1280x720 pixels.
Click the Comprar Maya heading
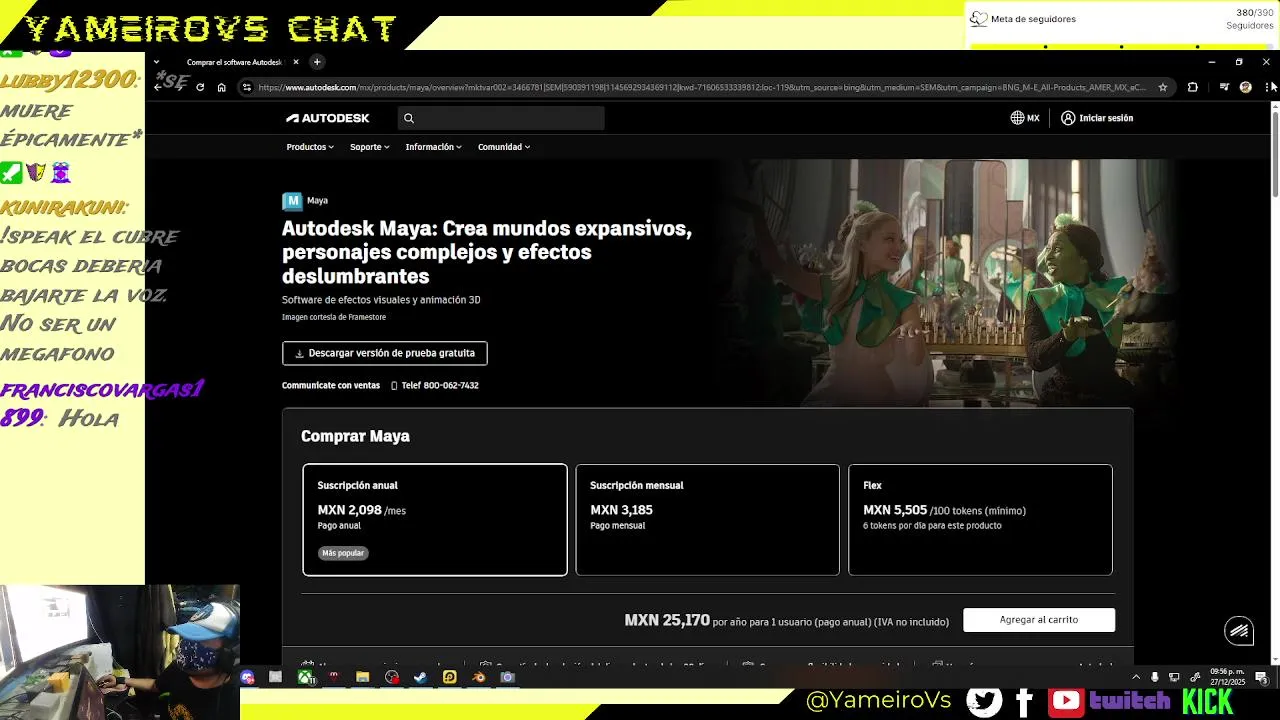pyautogui.click(x=355, y=436)
